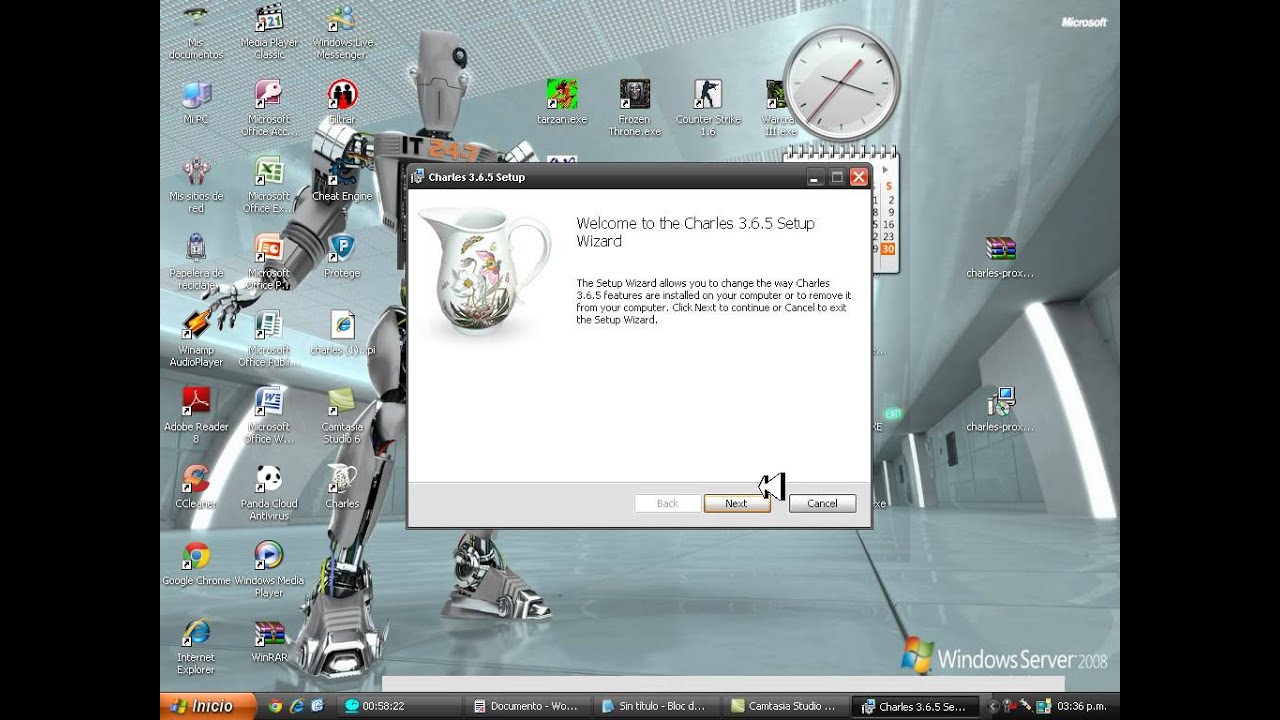Select the Windows Live Messenger shortcut
Viewport: 1280px width, 720px height.
(x=342, y=32)
